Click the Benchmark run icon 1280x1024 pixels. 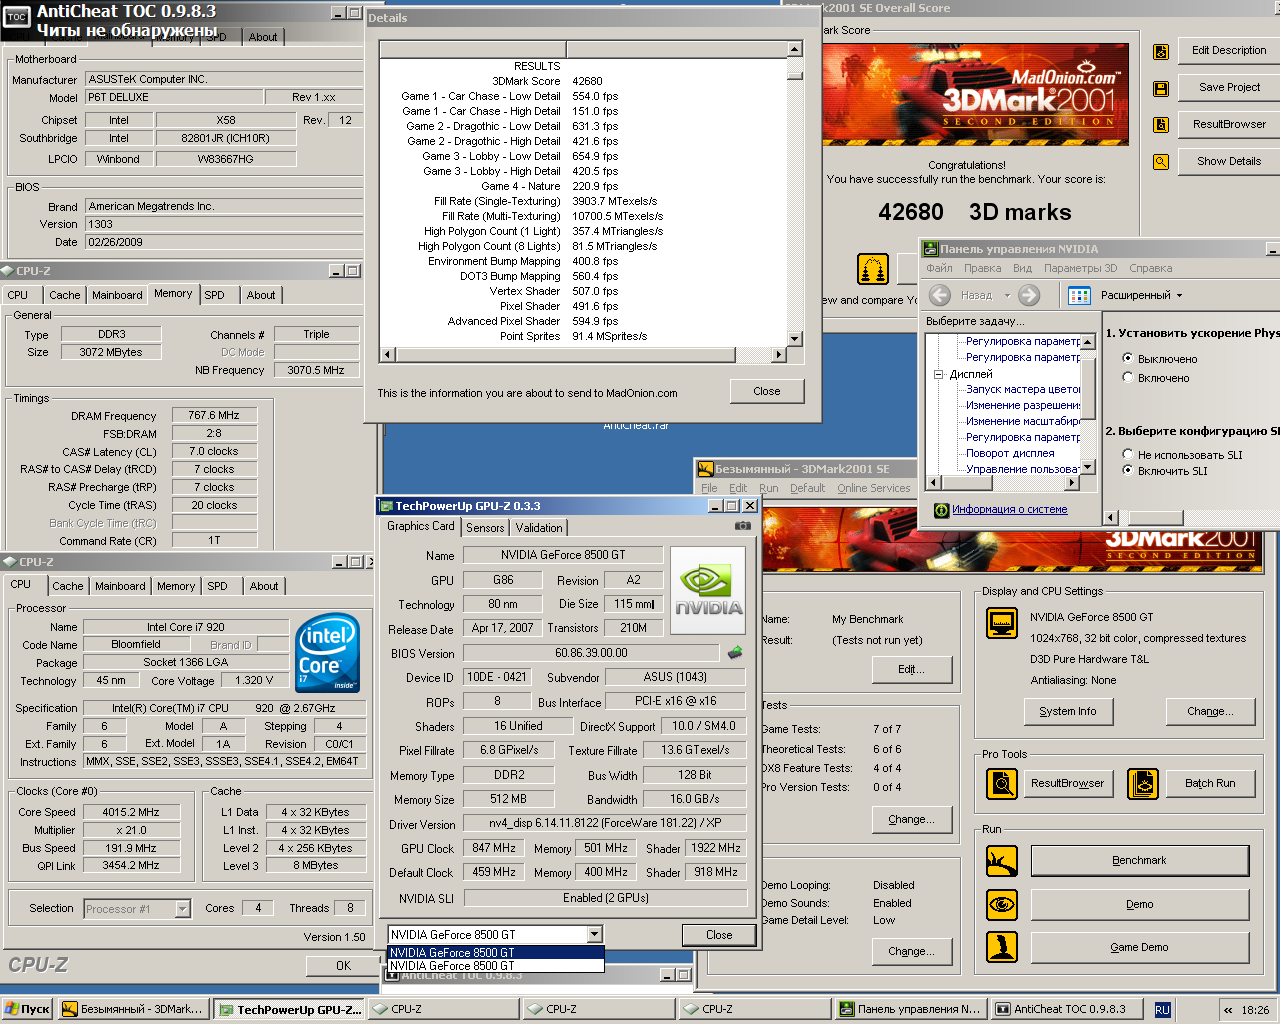[1002, 861]
